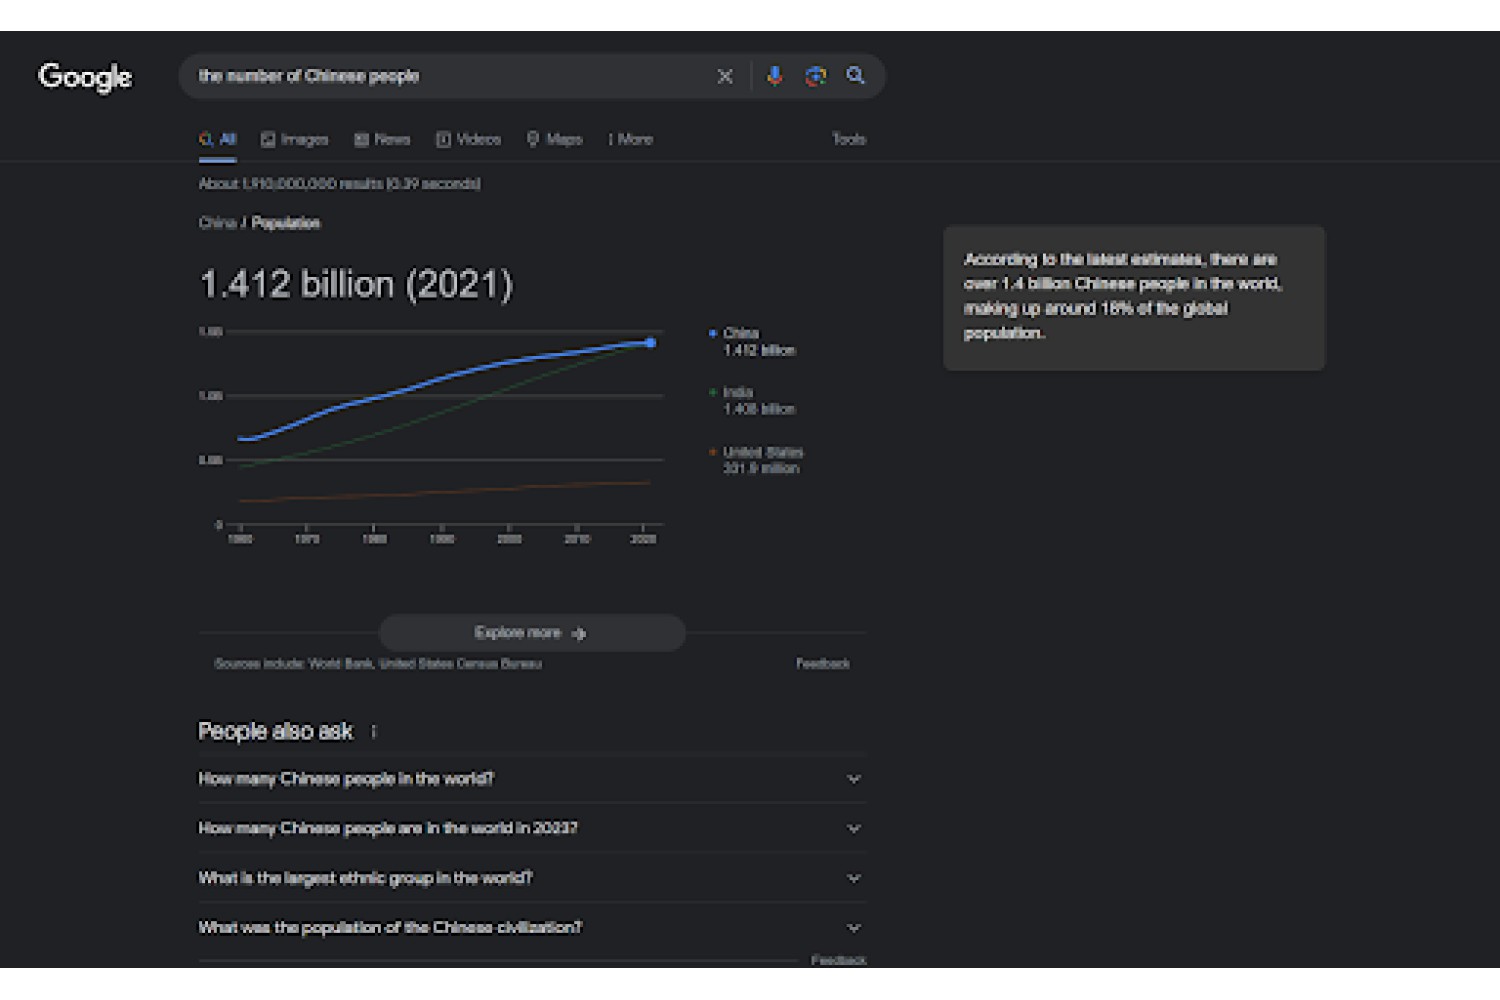The width and height of the screenshot is (1500, 1000).
Task: Select the All results tab
Action: [x=218, y=139]
